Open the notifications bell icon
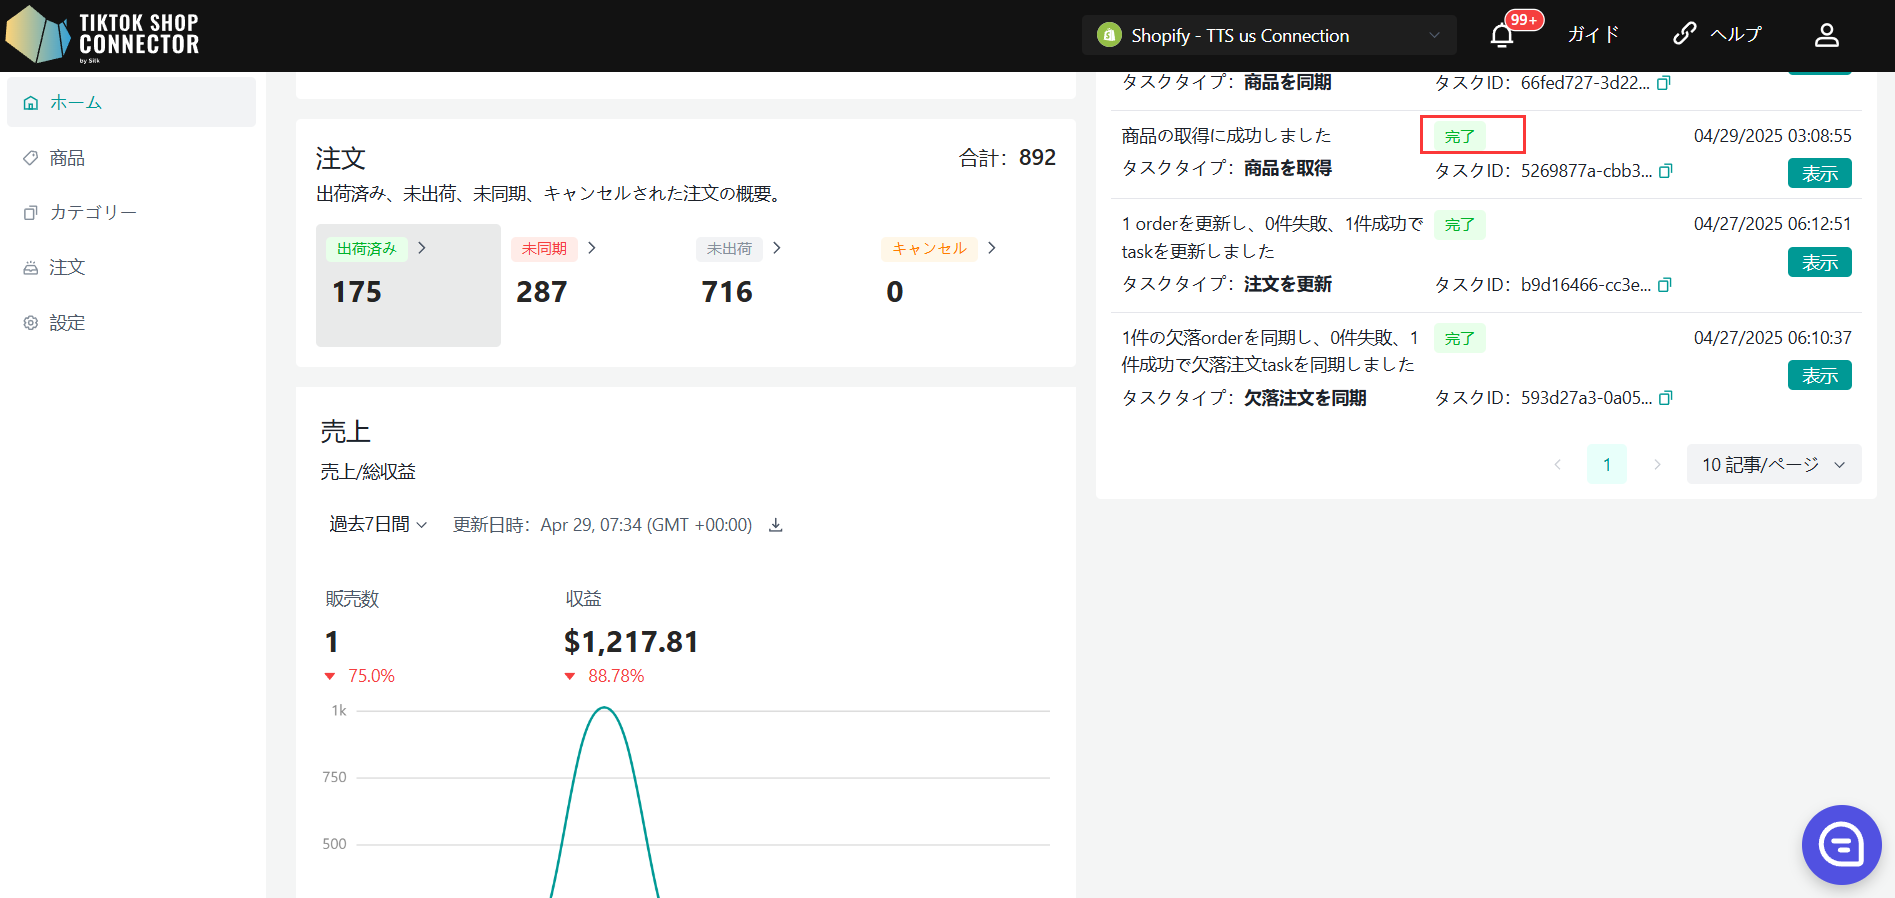This screenshot has height=898, width=1895. [1501, 36]
